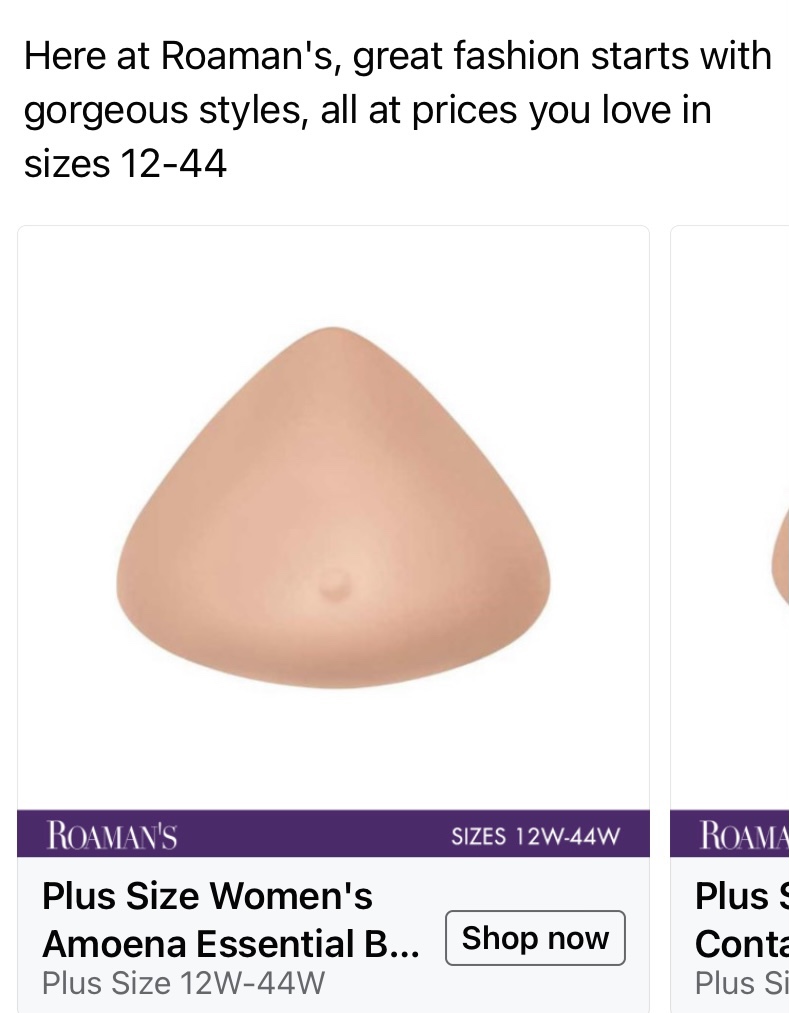The width and height of the screenshot is (789, 1013).
Task: Tap the second card's Conta... title line
Action: tap(742, 944)
